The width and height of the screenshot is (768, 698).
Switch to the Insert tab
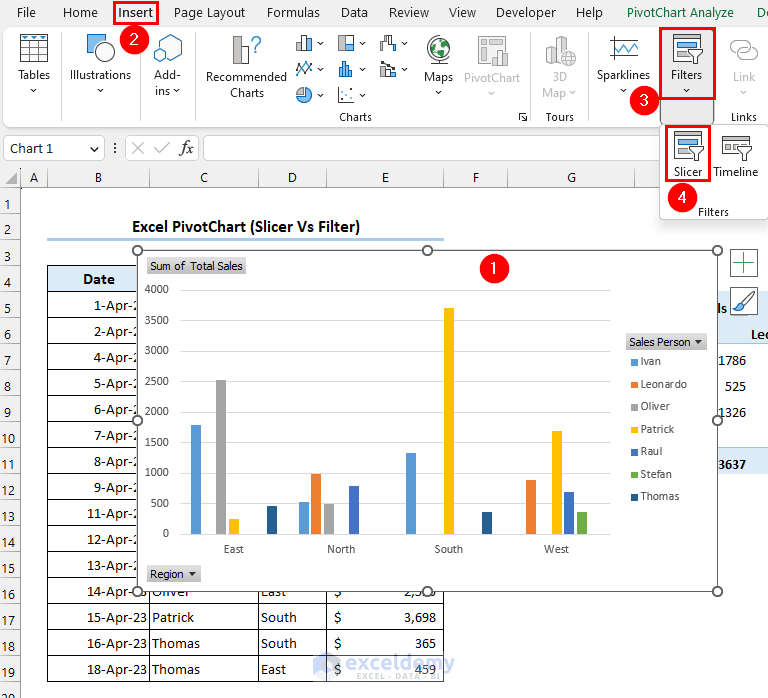click(x=135, y=12)
